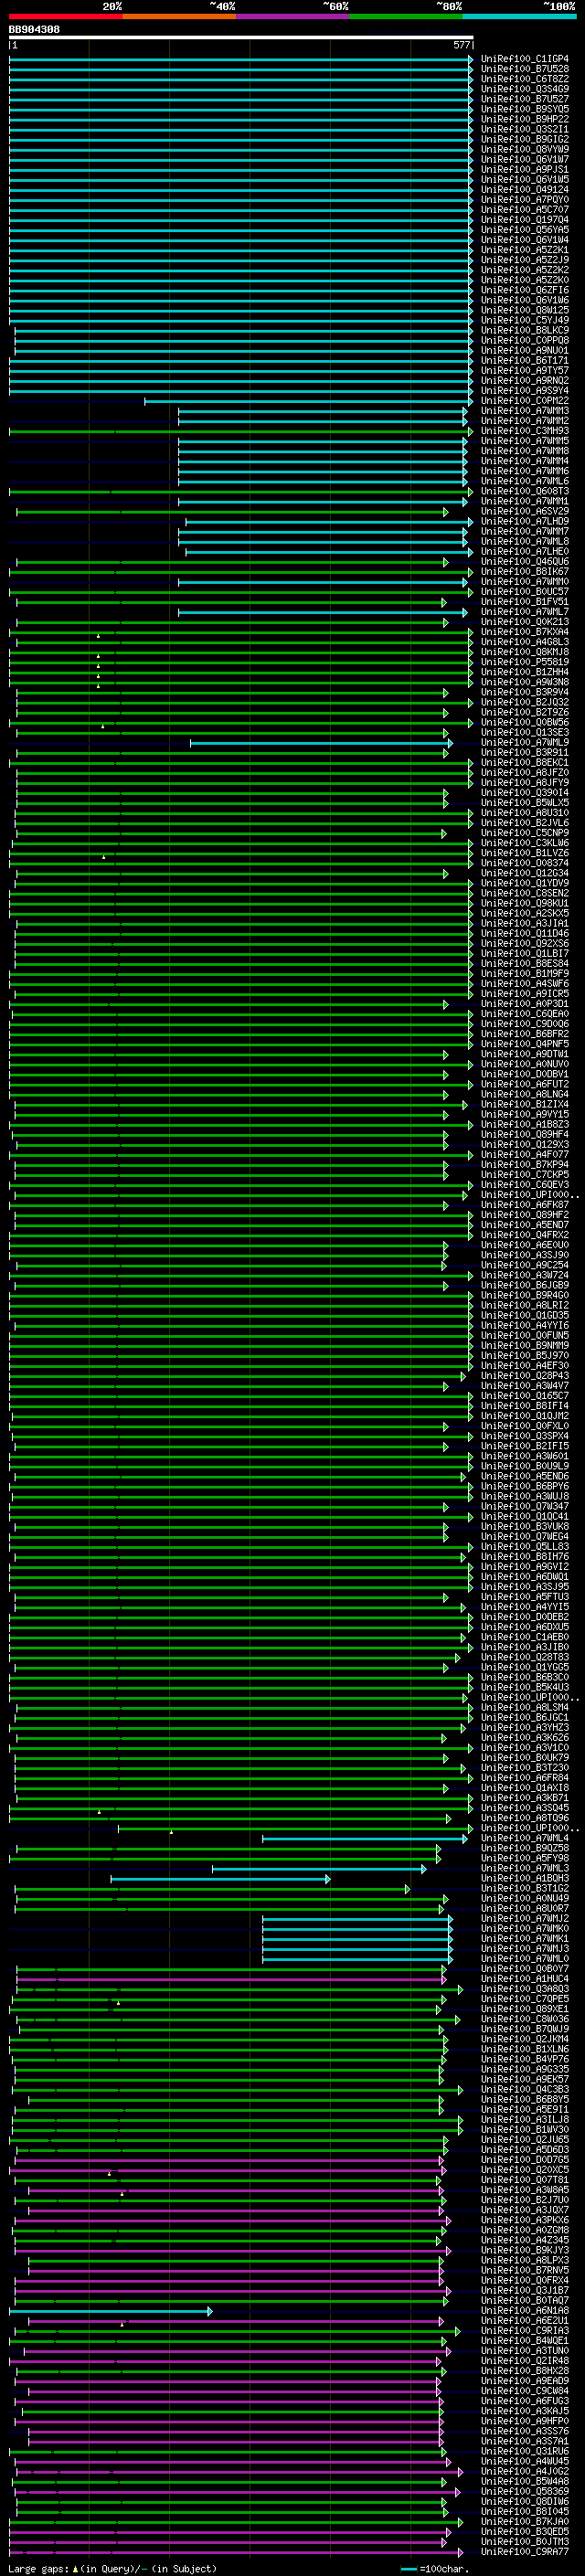585x2576 pixels.
Task: Click the cyan alignment bar for UniRef100_A1BQH3
Action: (220, 1879)
